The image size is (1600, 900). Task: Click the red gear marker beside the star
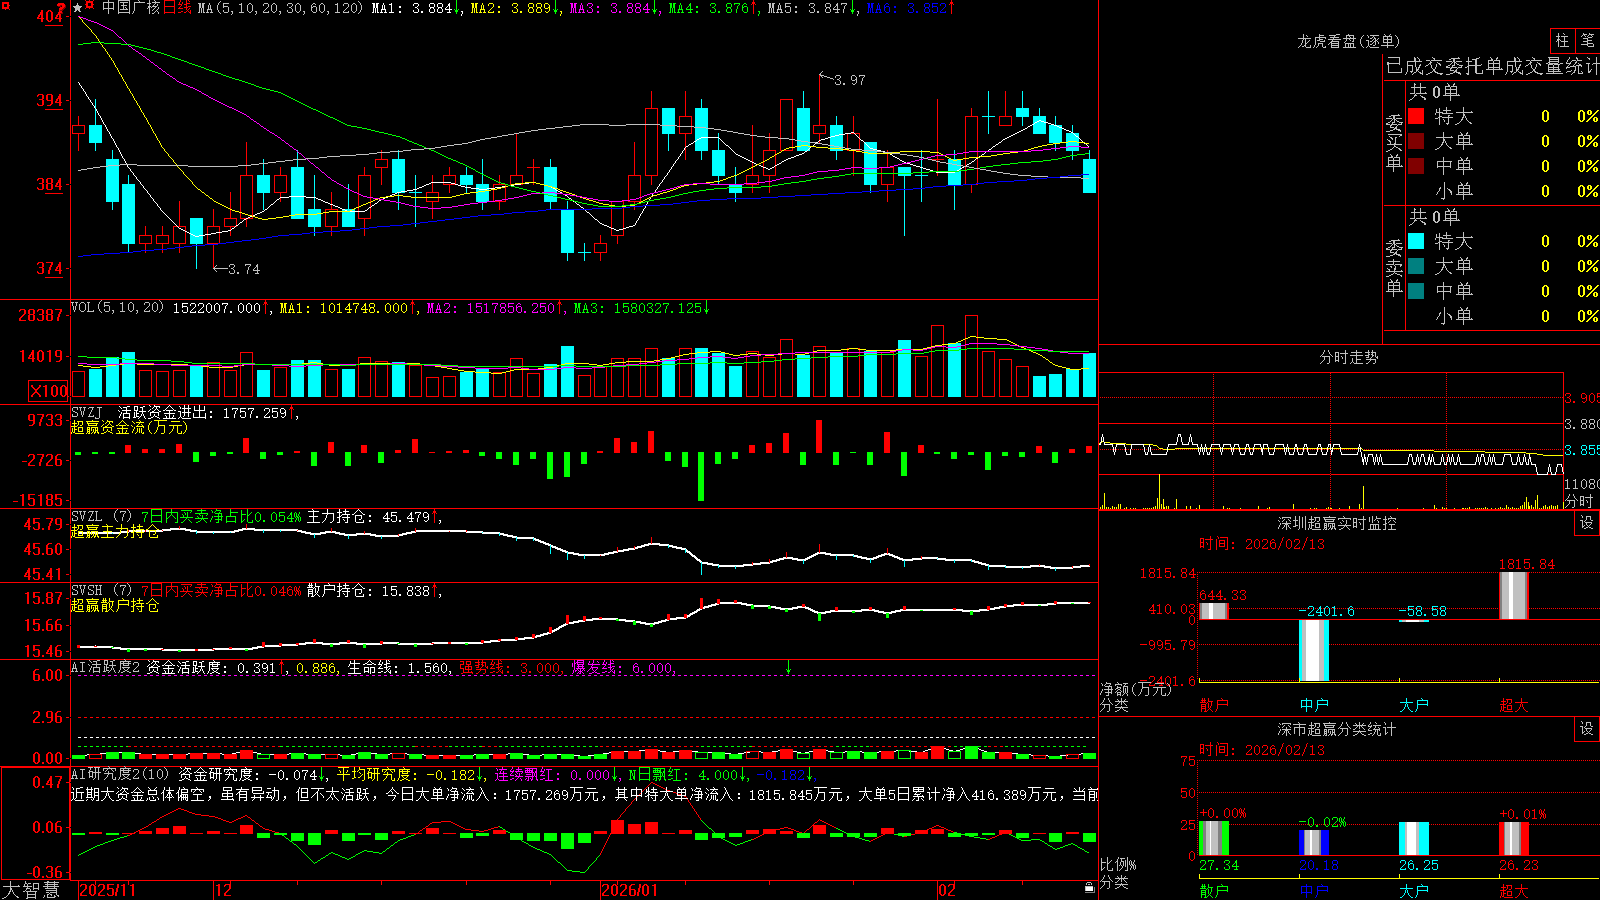pos(91,6)
